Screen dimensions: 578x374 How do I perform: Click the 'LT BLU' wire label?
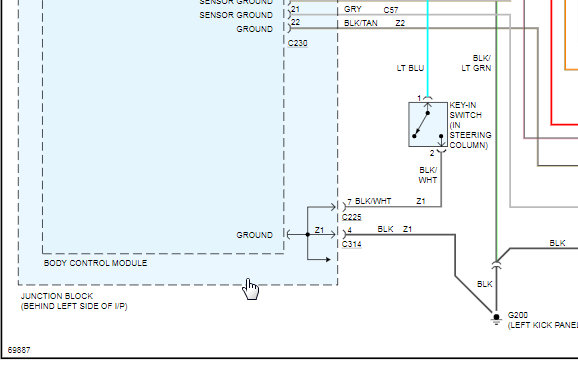pyautogui.click(x=410, y=68)
